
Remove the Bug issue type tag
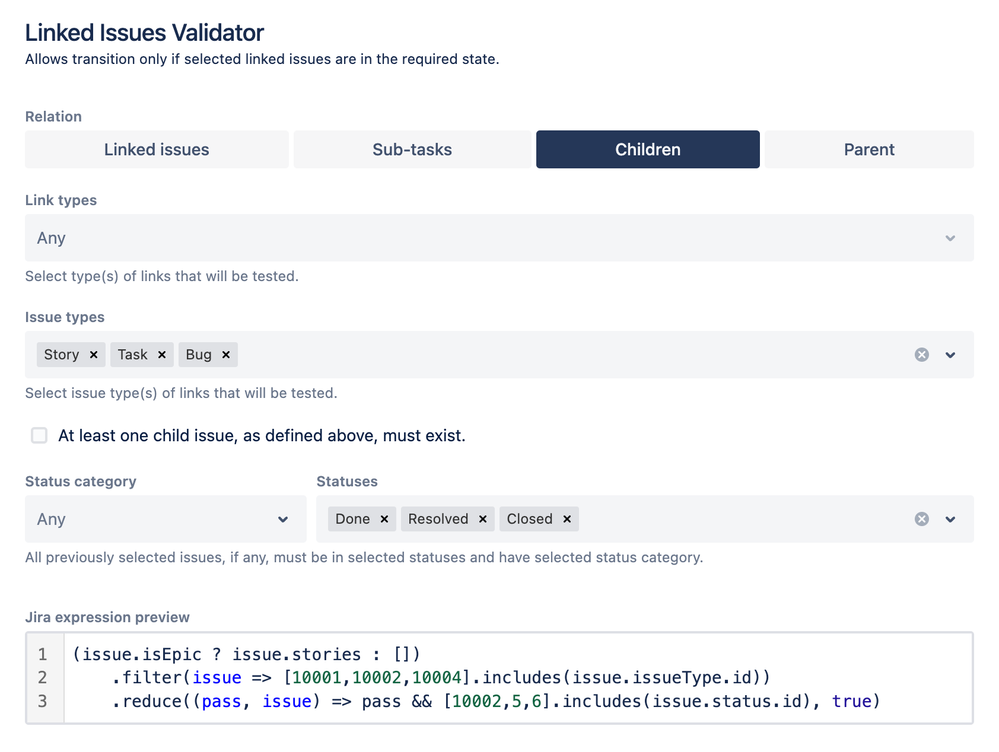coord(226,355)
